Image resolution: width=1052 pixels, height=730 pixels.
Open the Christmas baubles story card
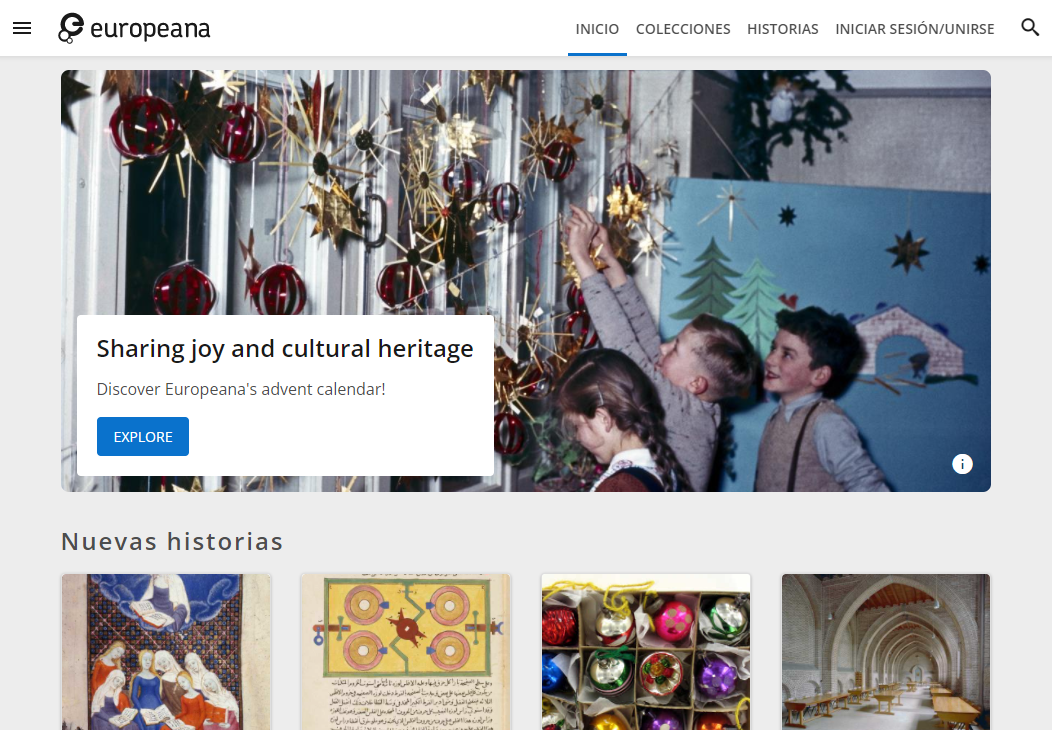click(646, 651)
